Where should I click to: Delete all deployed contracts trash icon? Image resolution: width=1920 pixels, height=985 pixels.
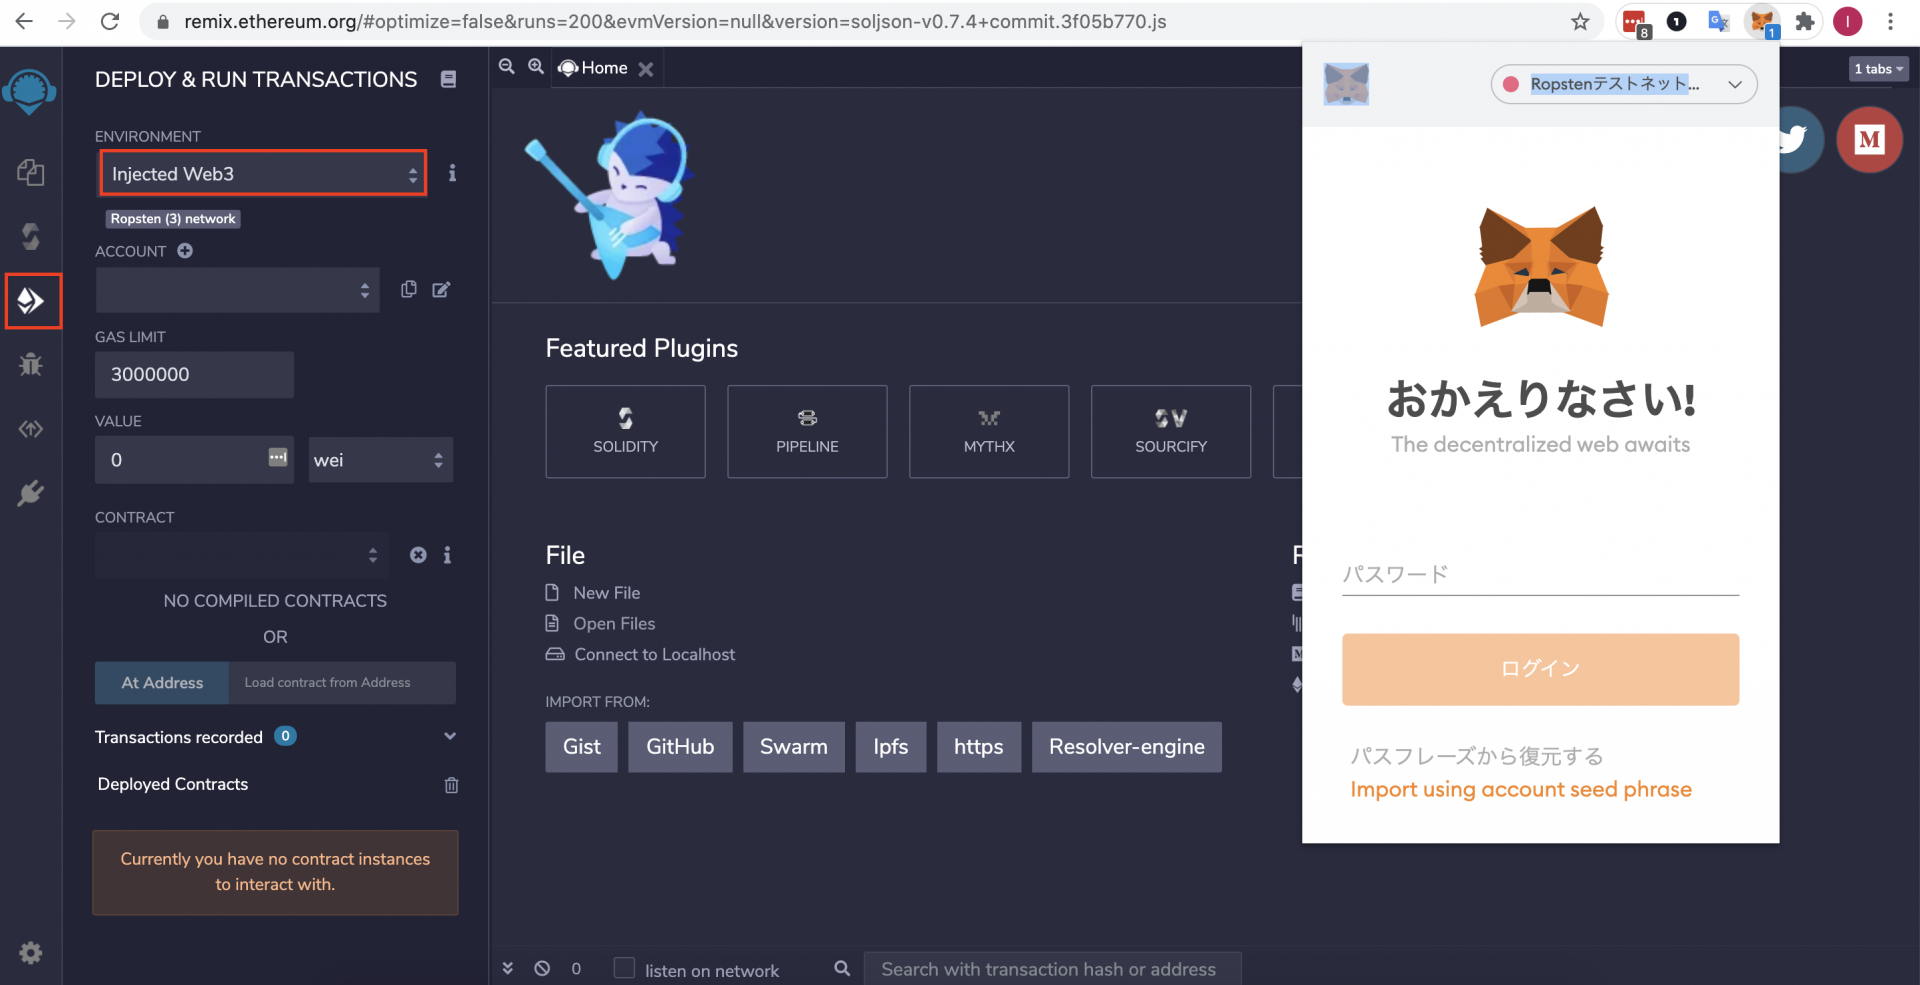click(x=451, y=785)
